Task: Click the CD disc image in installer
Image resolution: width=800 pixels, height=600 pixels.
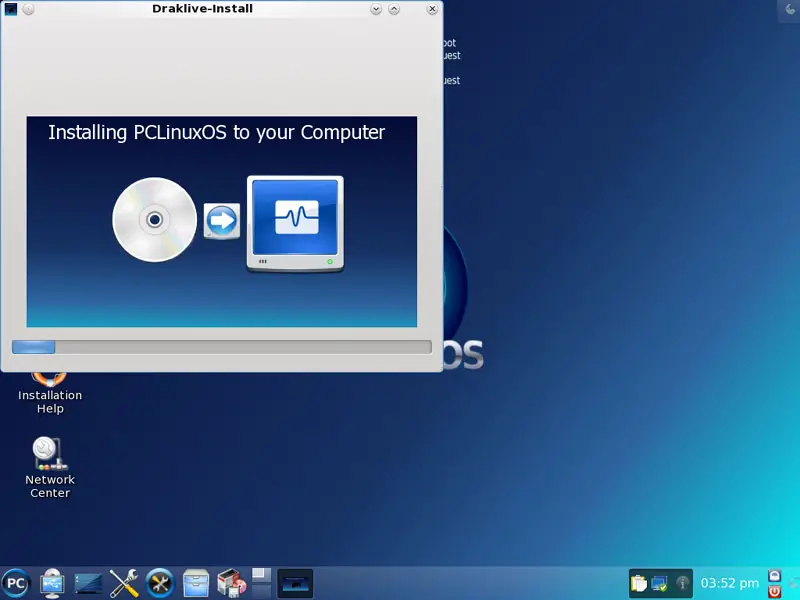Action: click(155, 220)
